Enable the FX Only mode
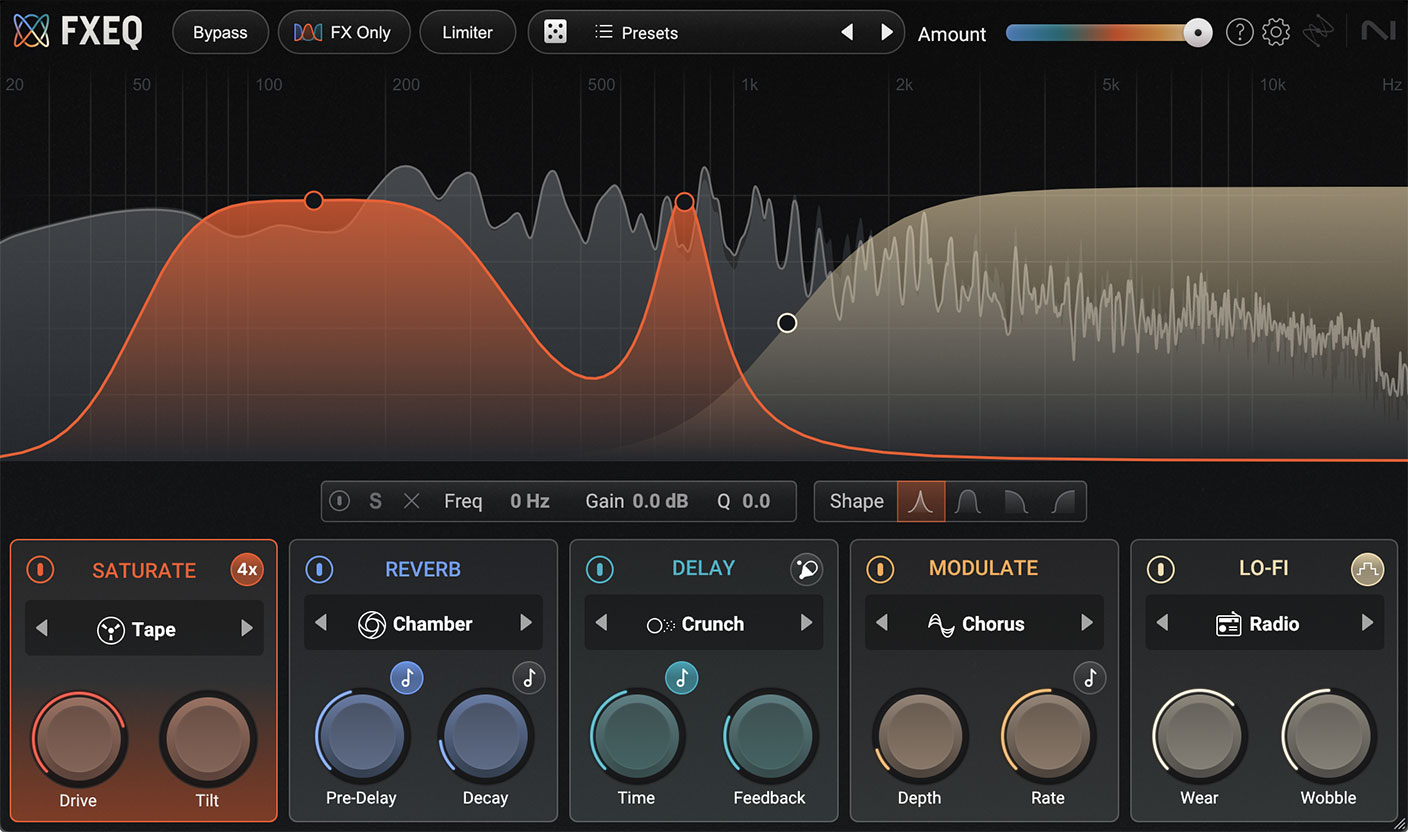This screenshot has width=1408, height=832. coord(344,33)
